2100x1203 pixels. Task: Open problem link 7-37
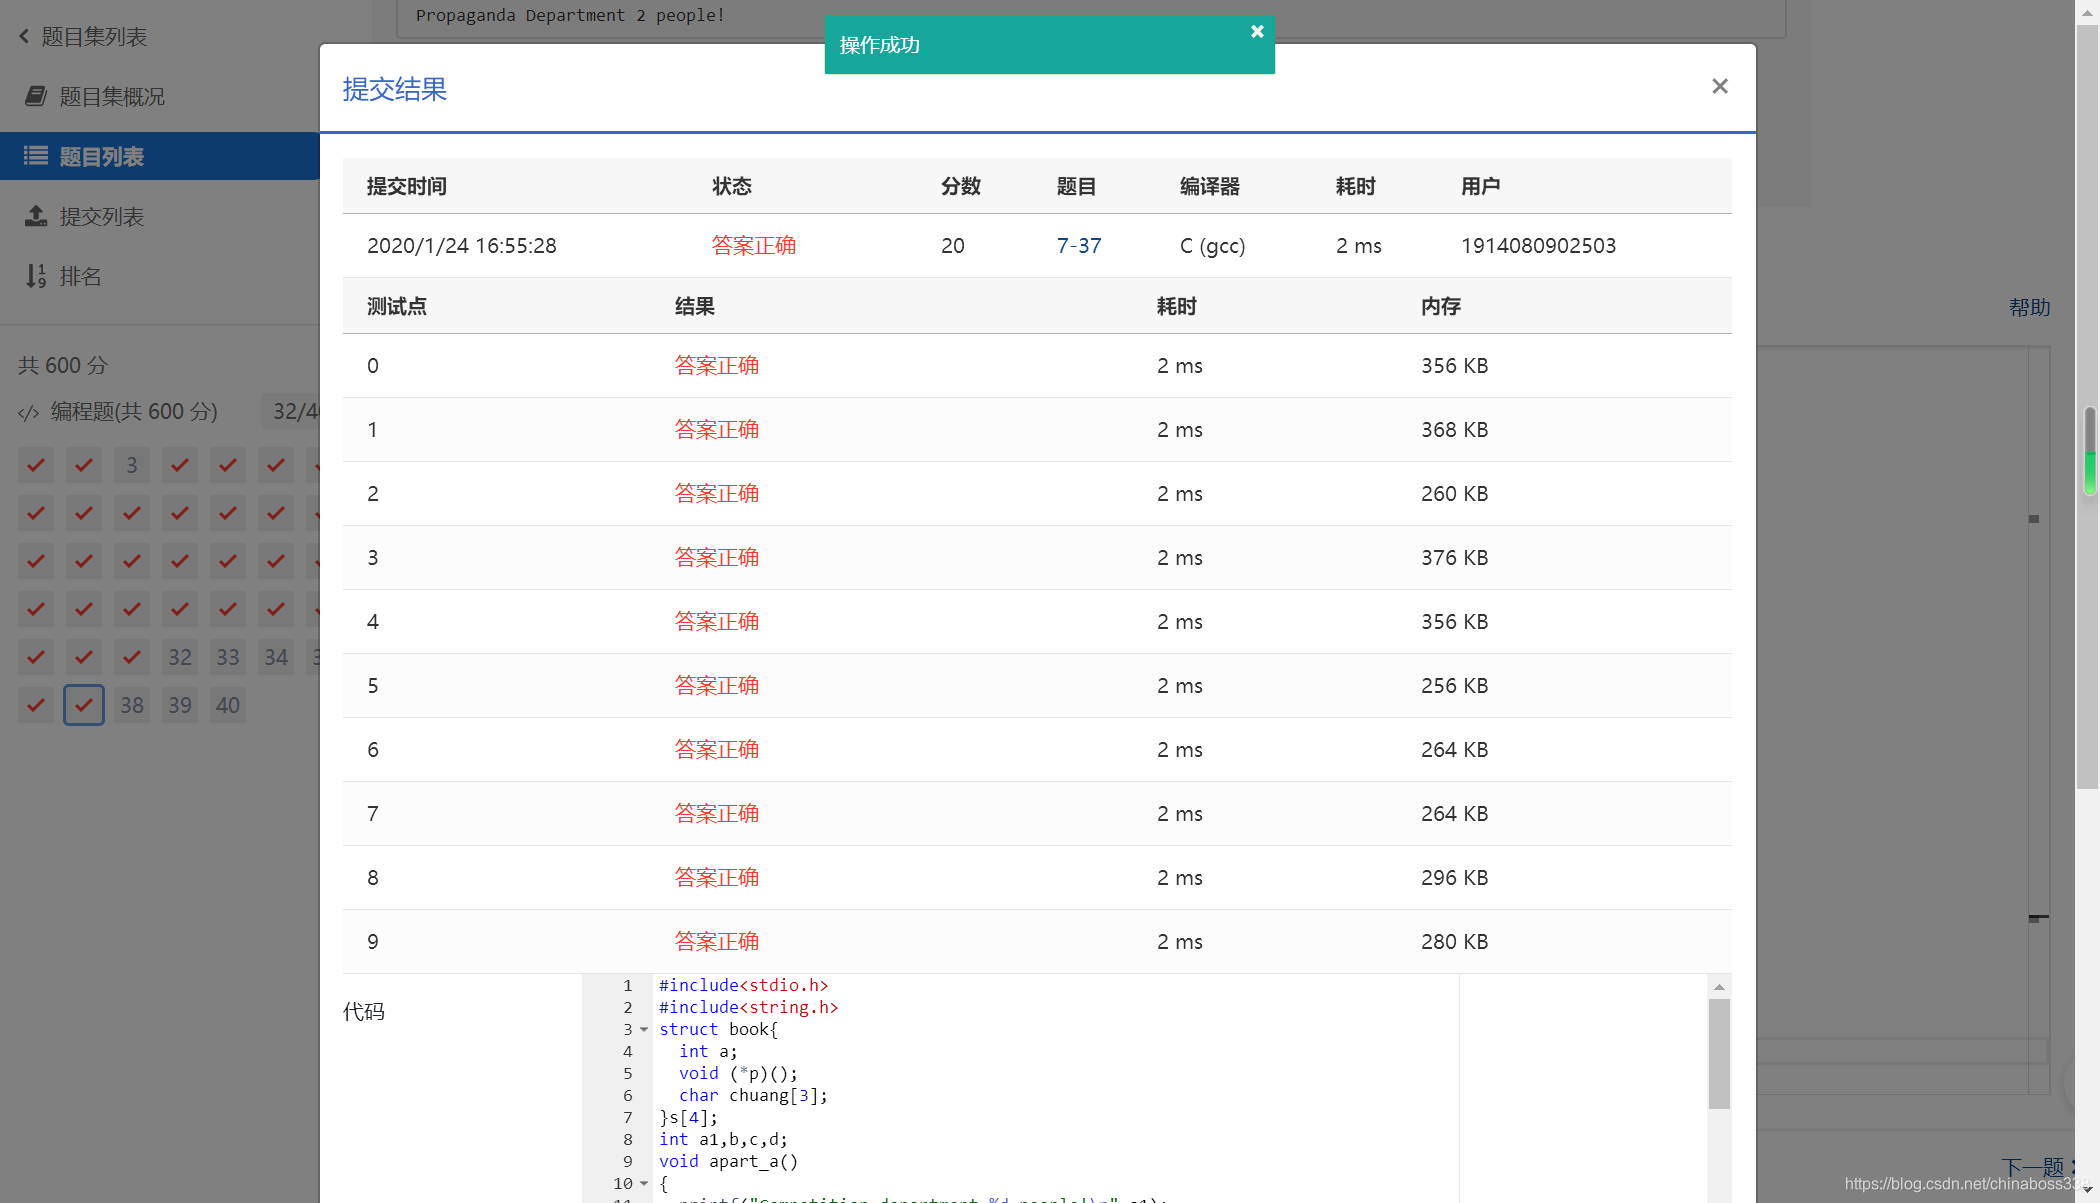(x=1078, y=246)
